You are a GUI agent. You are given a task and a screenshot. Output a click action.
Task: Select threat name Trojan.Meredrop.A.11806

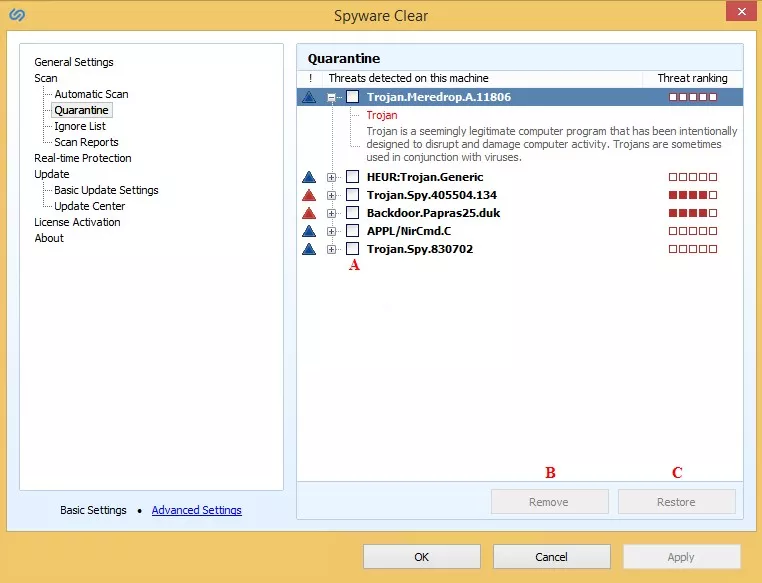click(439, 97)
